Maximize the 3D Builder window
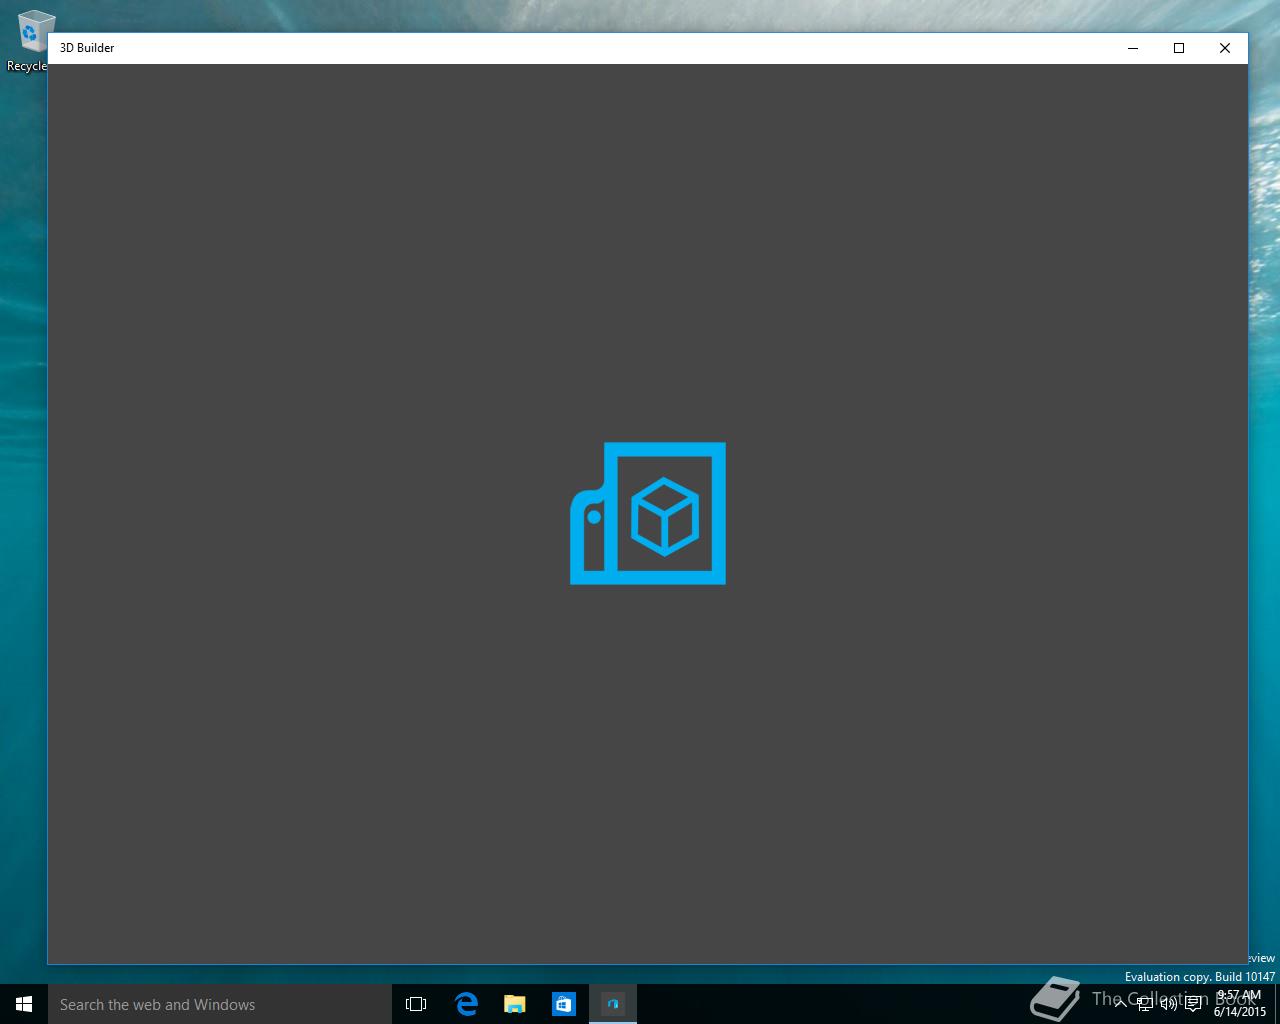This screenshot has width=1280, height=1024. (1179, 48)
